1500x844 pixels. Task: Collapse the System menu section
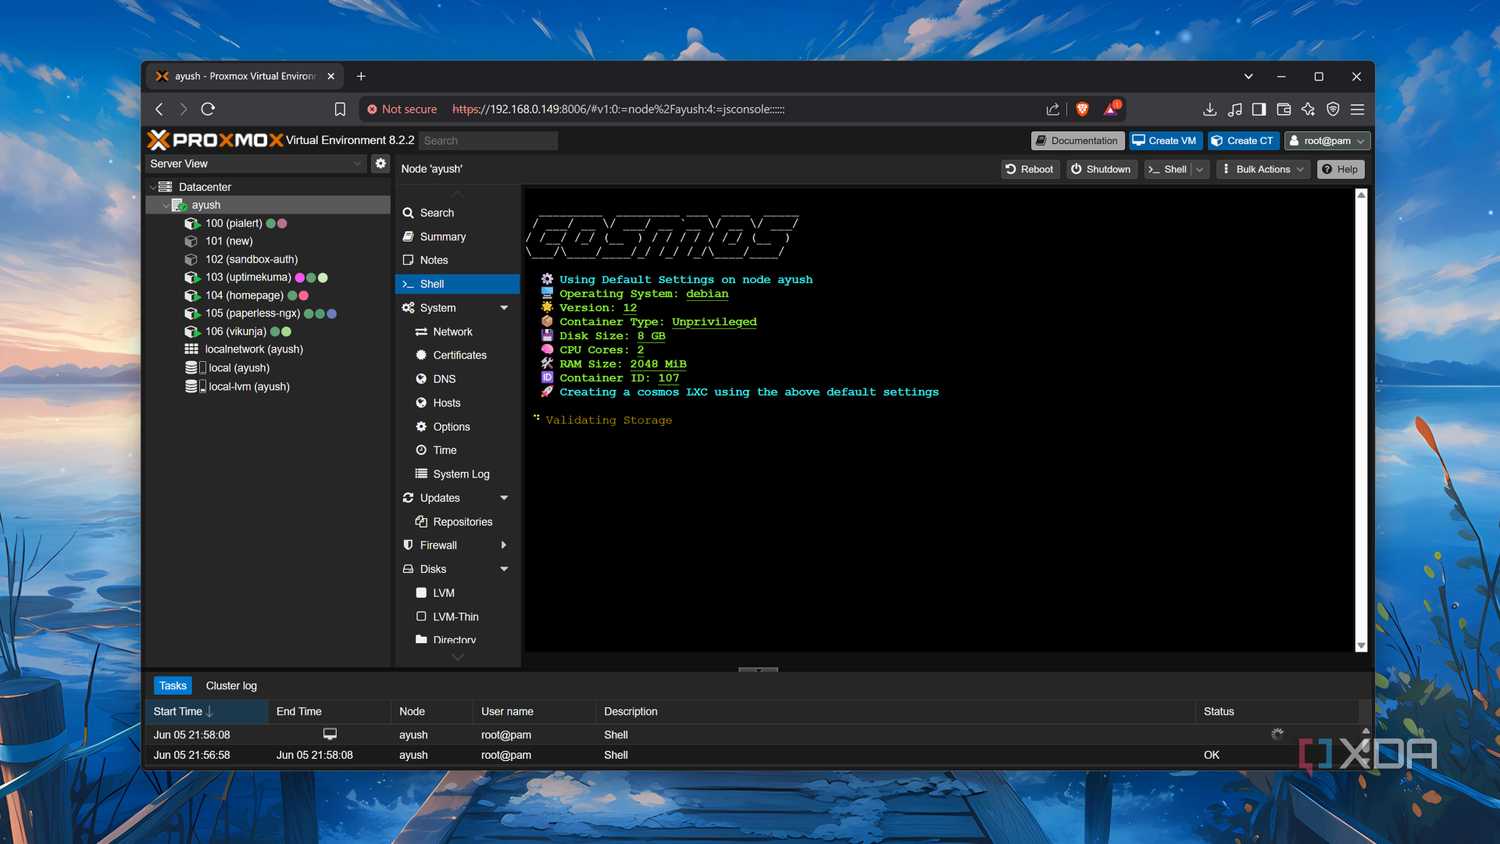pyautogui.click(x=504, y=308)
